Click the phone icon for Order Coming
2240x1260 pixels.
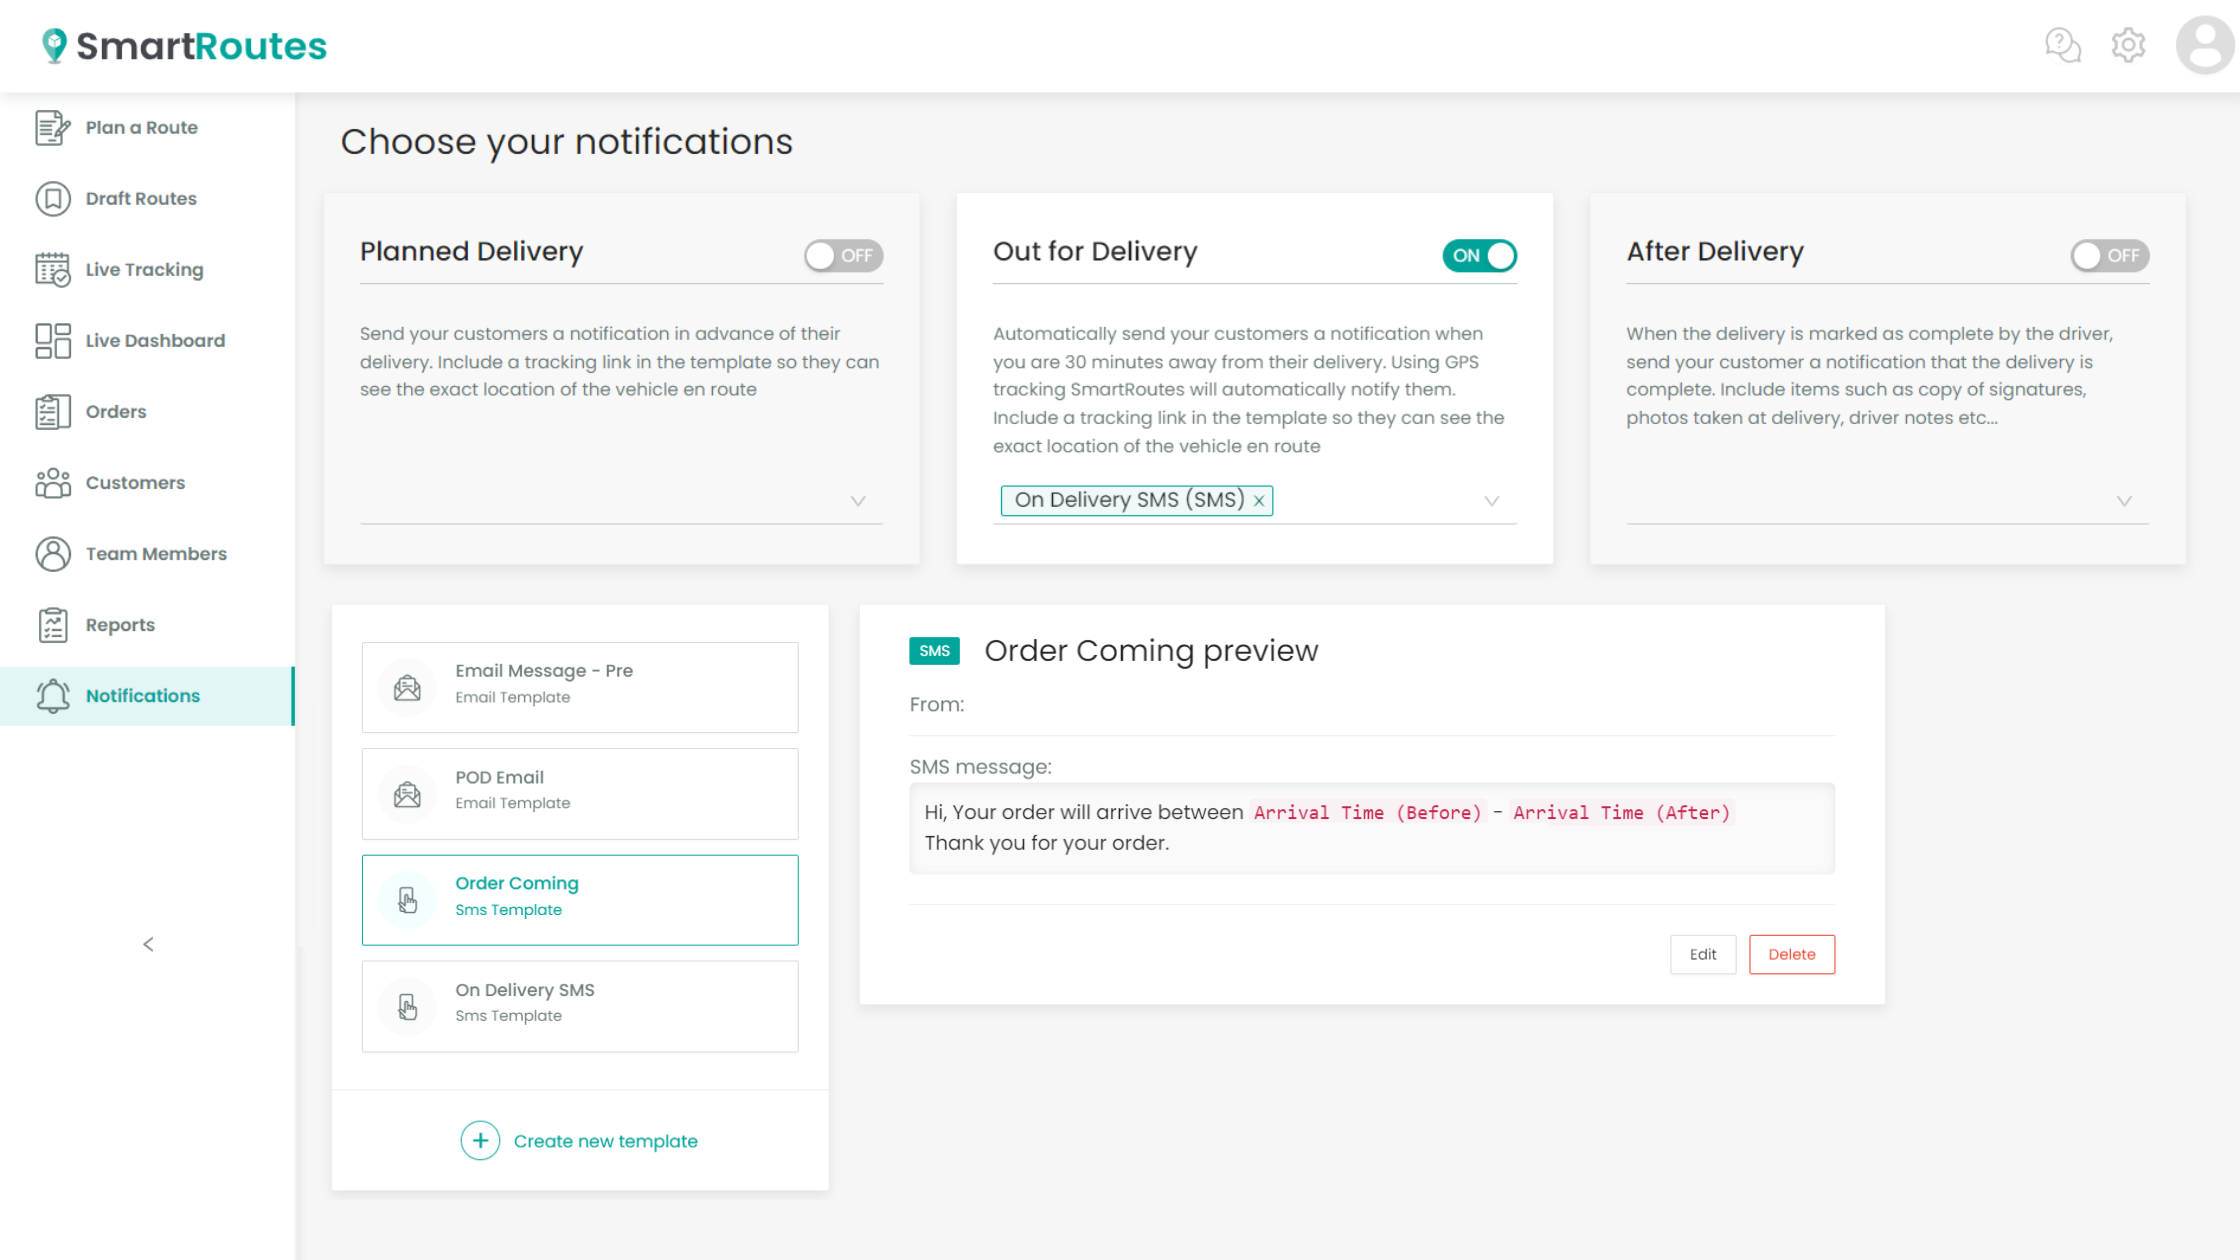407,900
